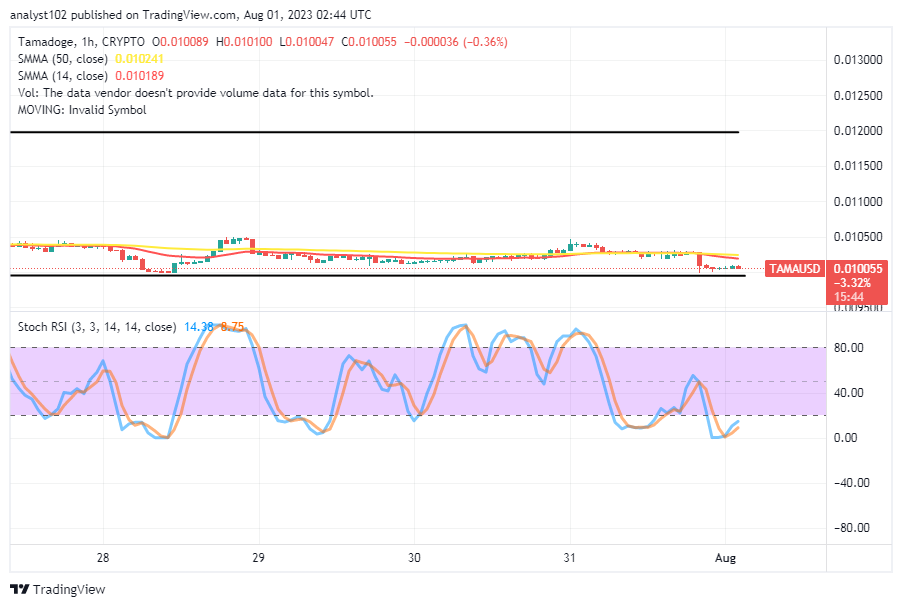Click the 0.010500 price axis label
902x607 pixels.
858,236
